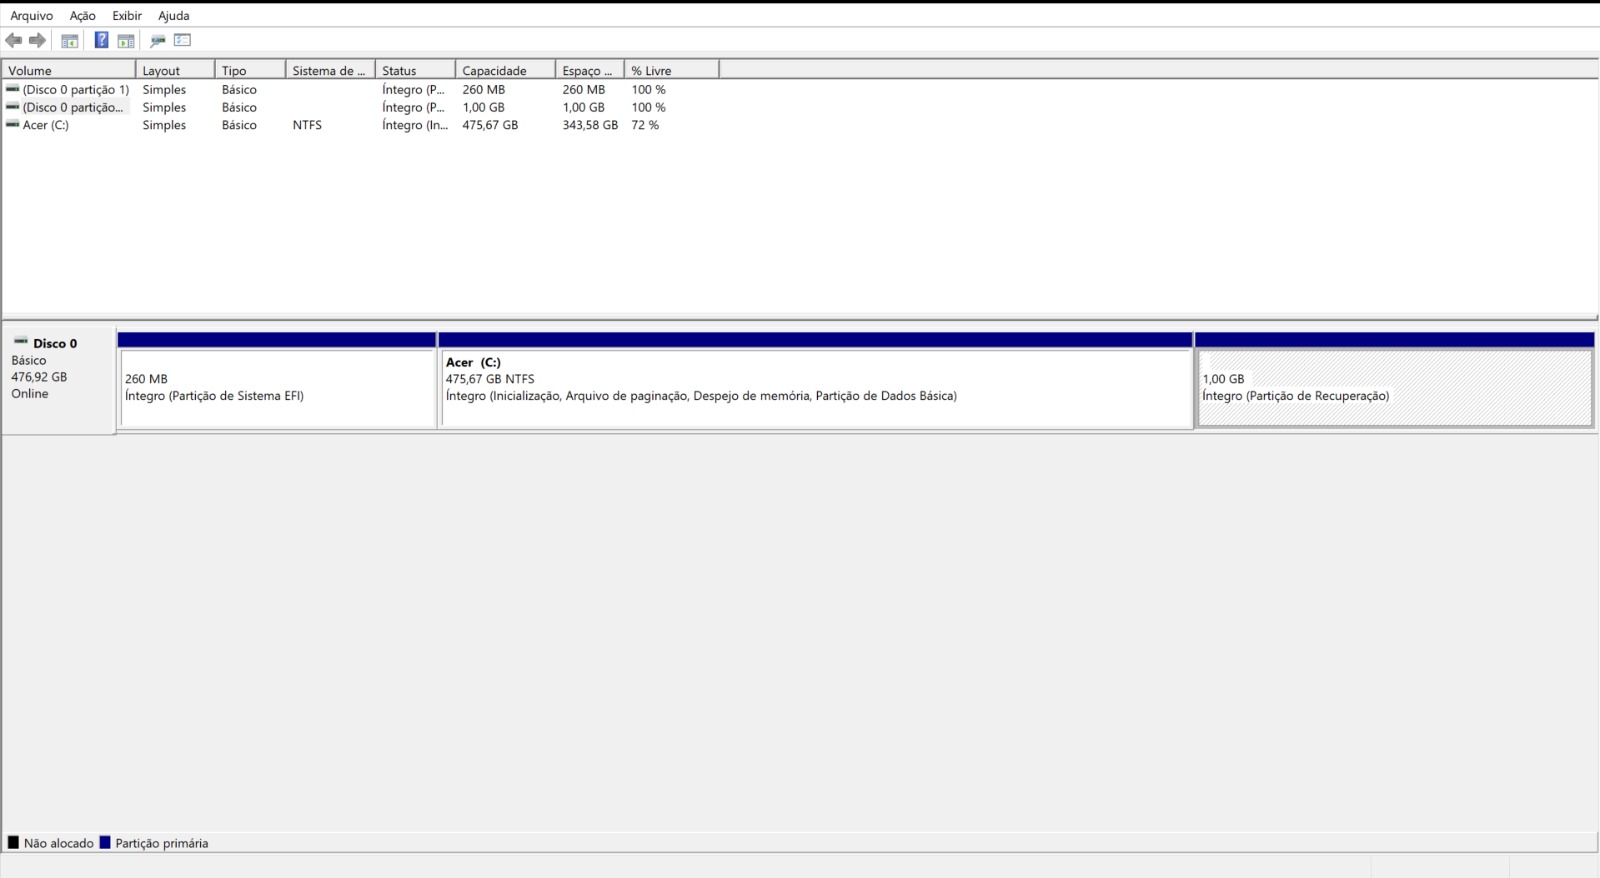Open the Ação menu
This screenshot has height=878, width=1600.
click(83, 16)
